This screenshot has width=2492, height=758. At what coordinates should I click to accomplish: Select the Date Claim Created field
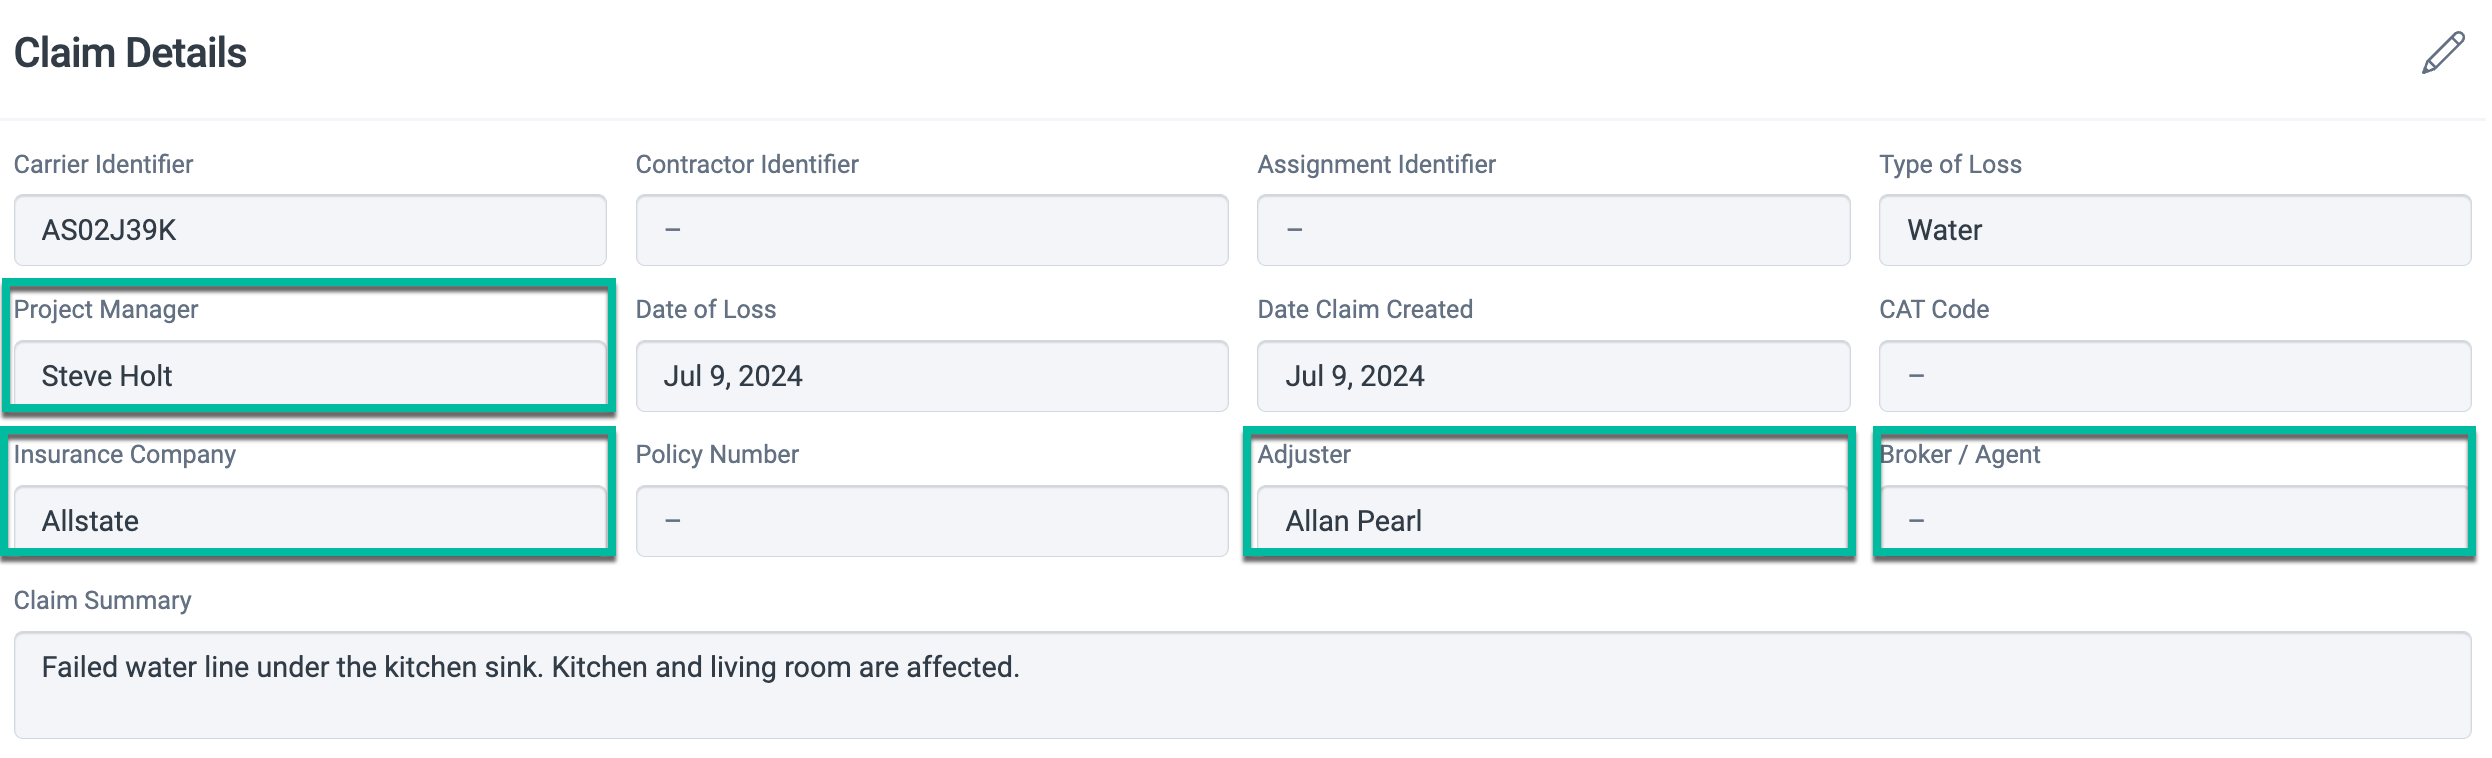[x=1553, y=376]
